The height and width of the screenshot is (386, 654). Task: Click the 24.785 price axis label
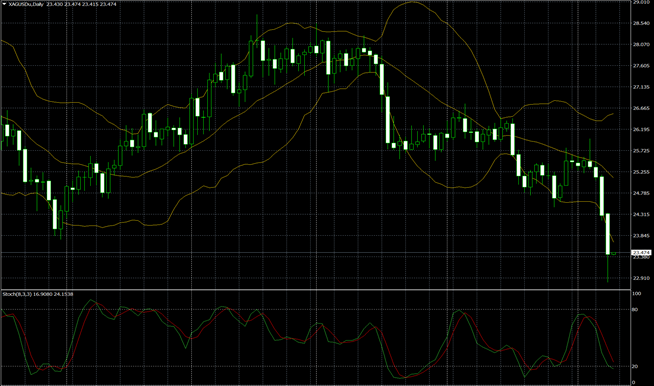(641, 193)
